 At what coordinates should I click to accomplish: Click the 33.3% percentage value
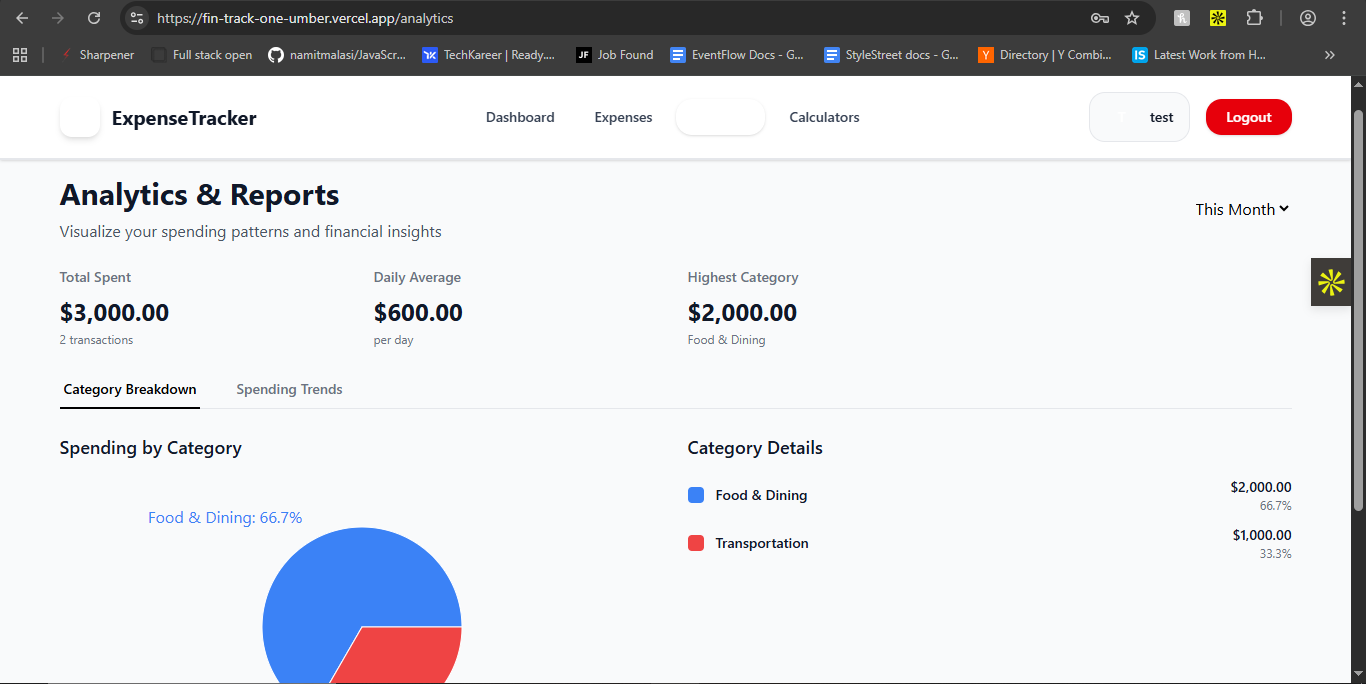click(x=1275, y=554)
